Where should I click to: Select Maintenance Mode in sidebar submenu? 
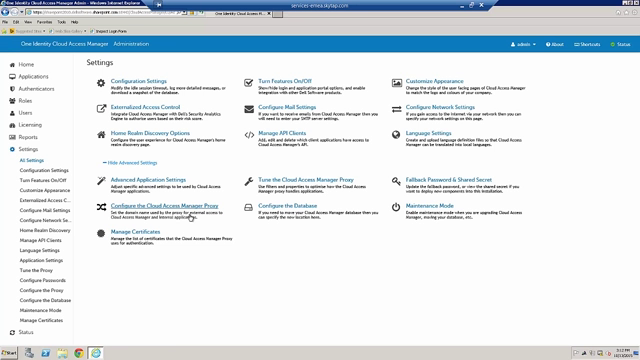[40, 310]
